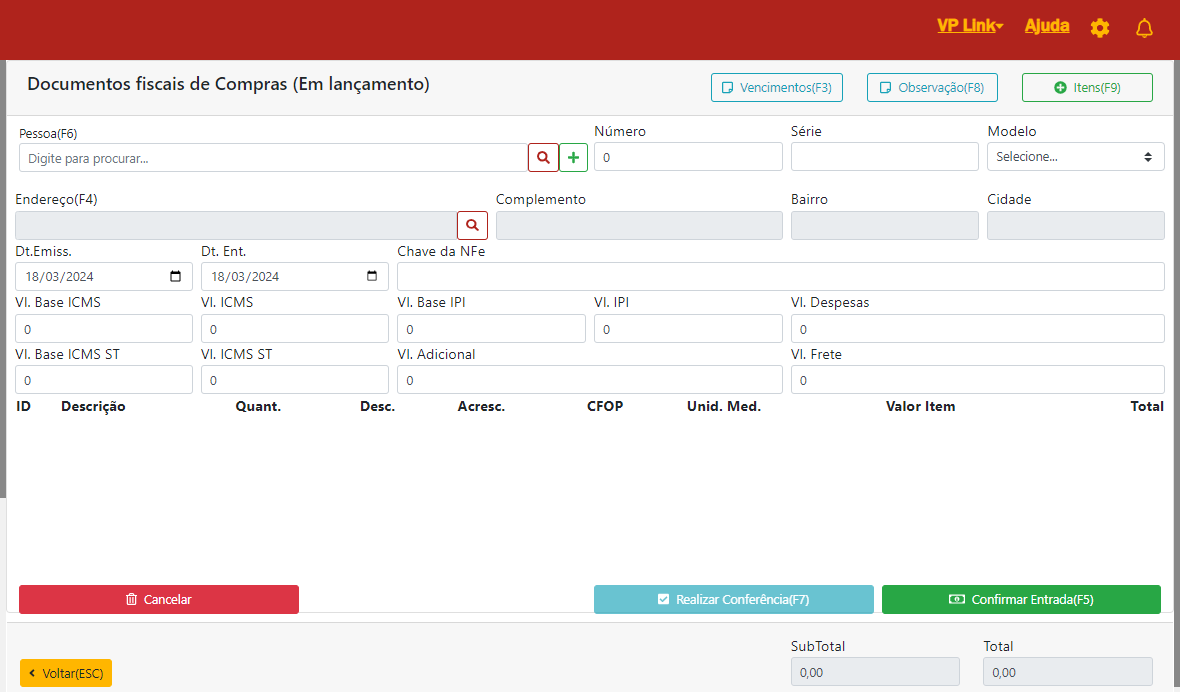
Task: Open the settings gear icon
Action: coord(1100,28)
